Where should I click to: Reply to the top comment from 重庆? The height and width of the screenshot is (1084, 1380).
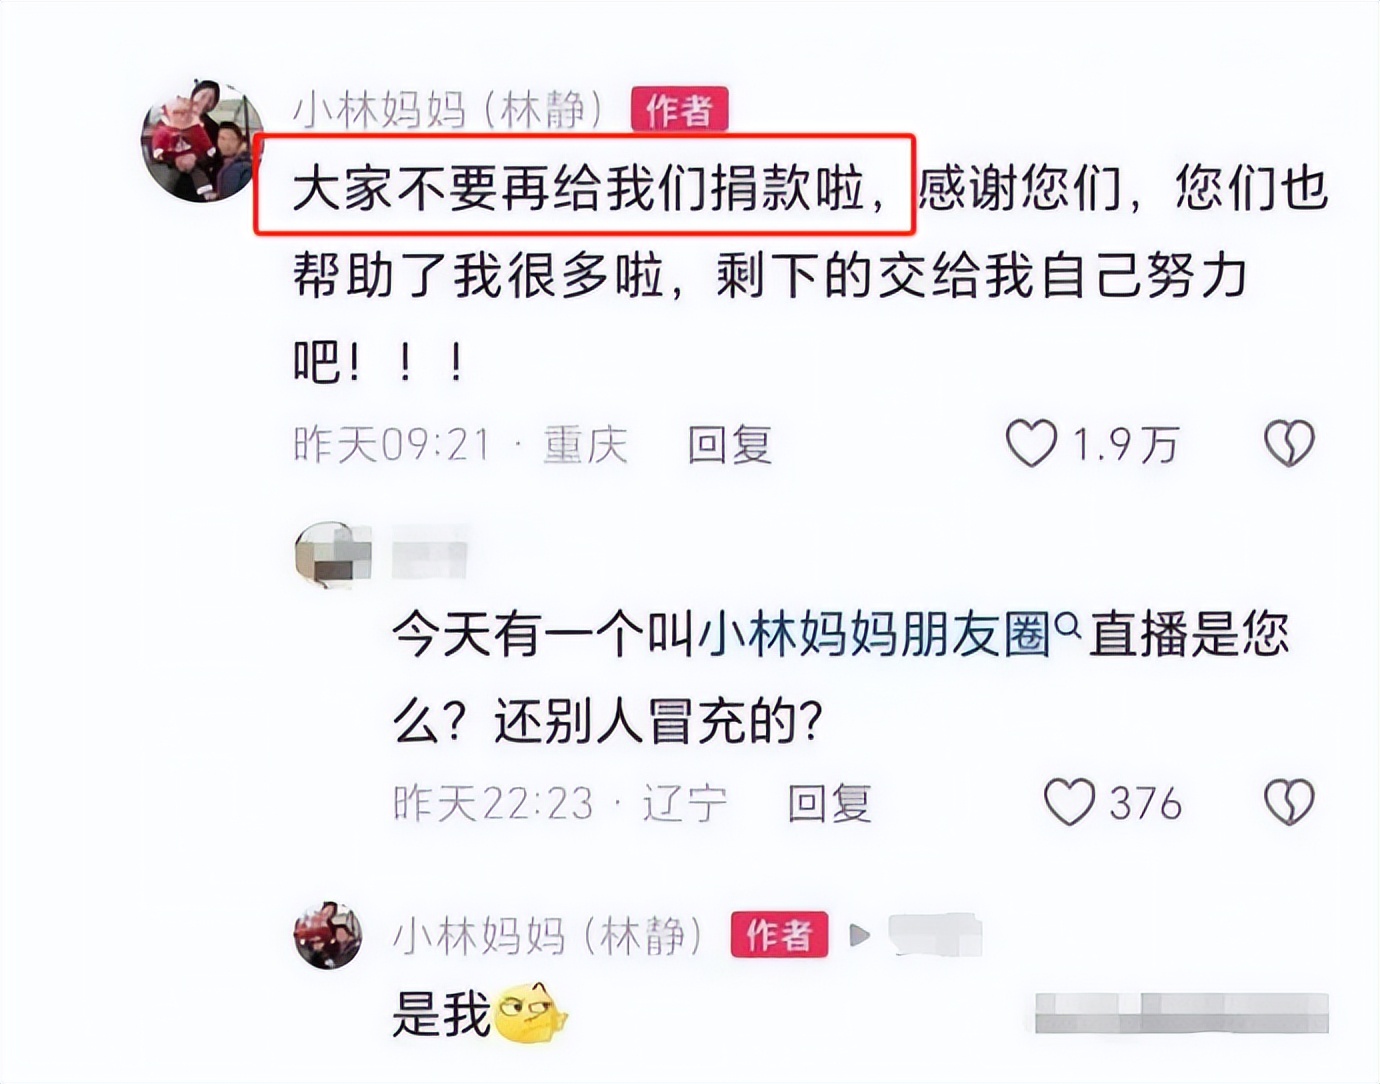click(x=730, y=444)
